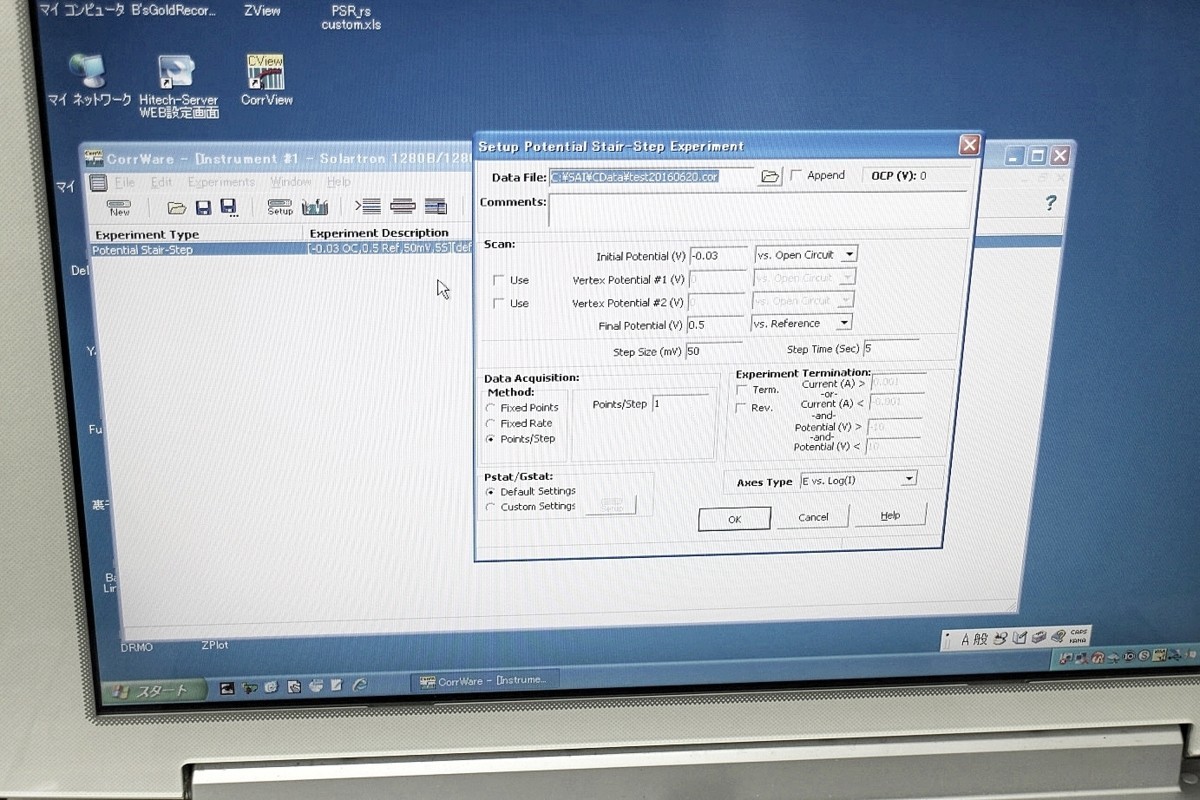
Task: Click the stacked bars icon in CorrWare toolbar
Action: pyautogui.click(x=403, y=206)
